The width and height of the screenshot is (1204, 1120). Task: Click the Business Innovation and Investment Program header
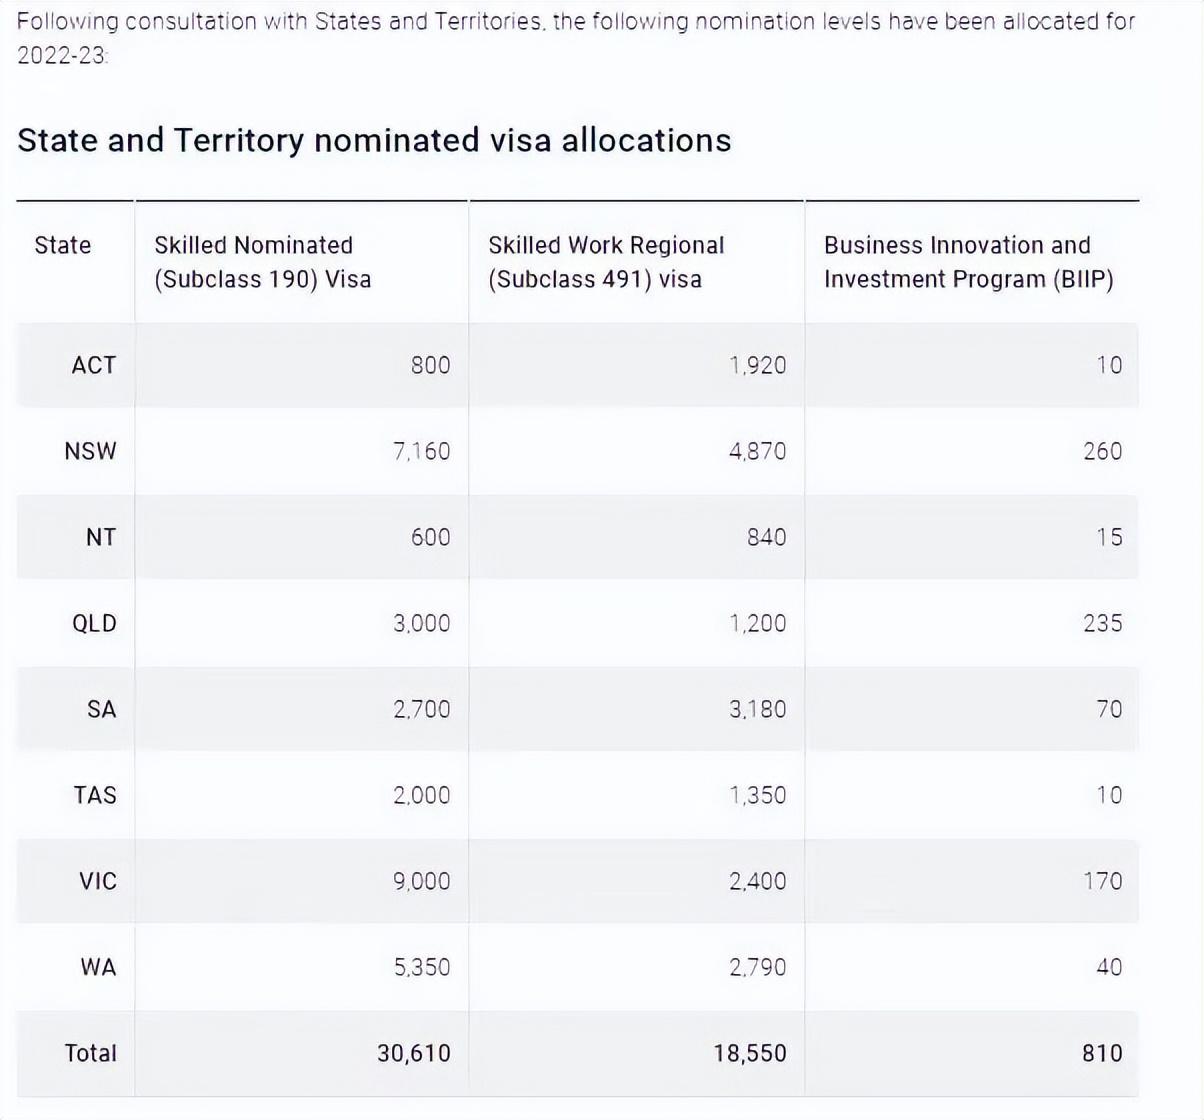click(x=968, y=262)
